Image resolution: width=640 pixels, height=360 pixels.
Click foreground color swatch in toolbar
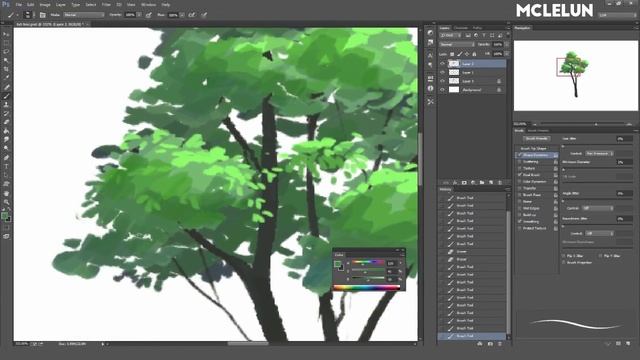[4, 216]
